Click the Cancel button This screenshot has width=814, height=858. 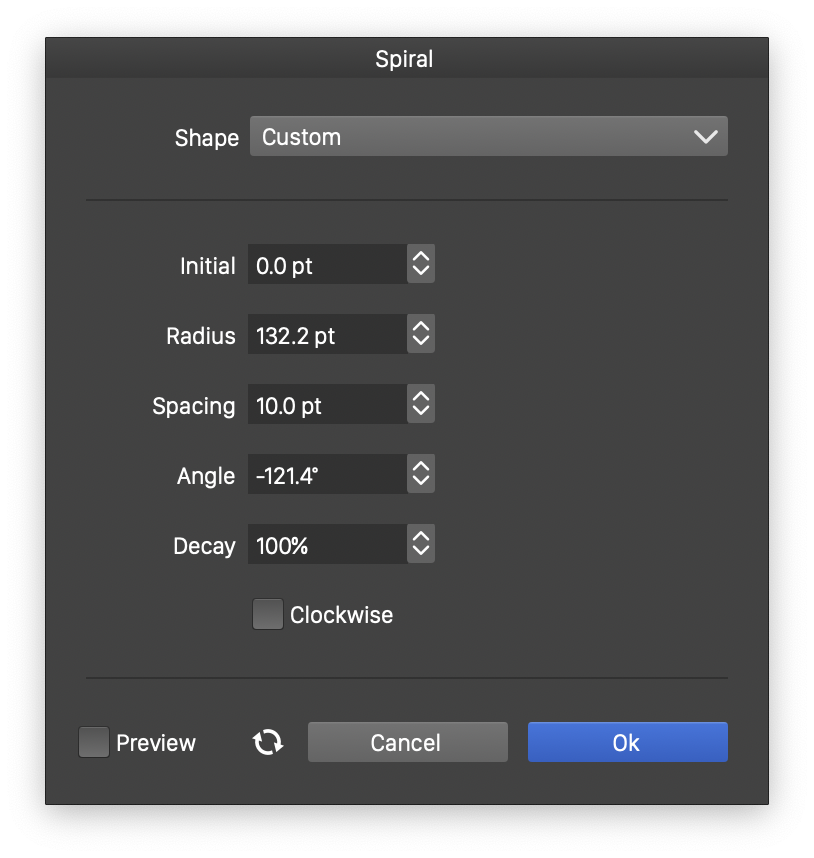[x=408, y=742]
